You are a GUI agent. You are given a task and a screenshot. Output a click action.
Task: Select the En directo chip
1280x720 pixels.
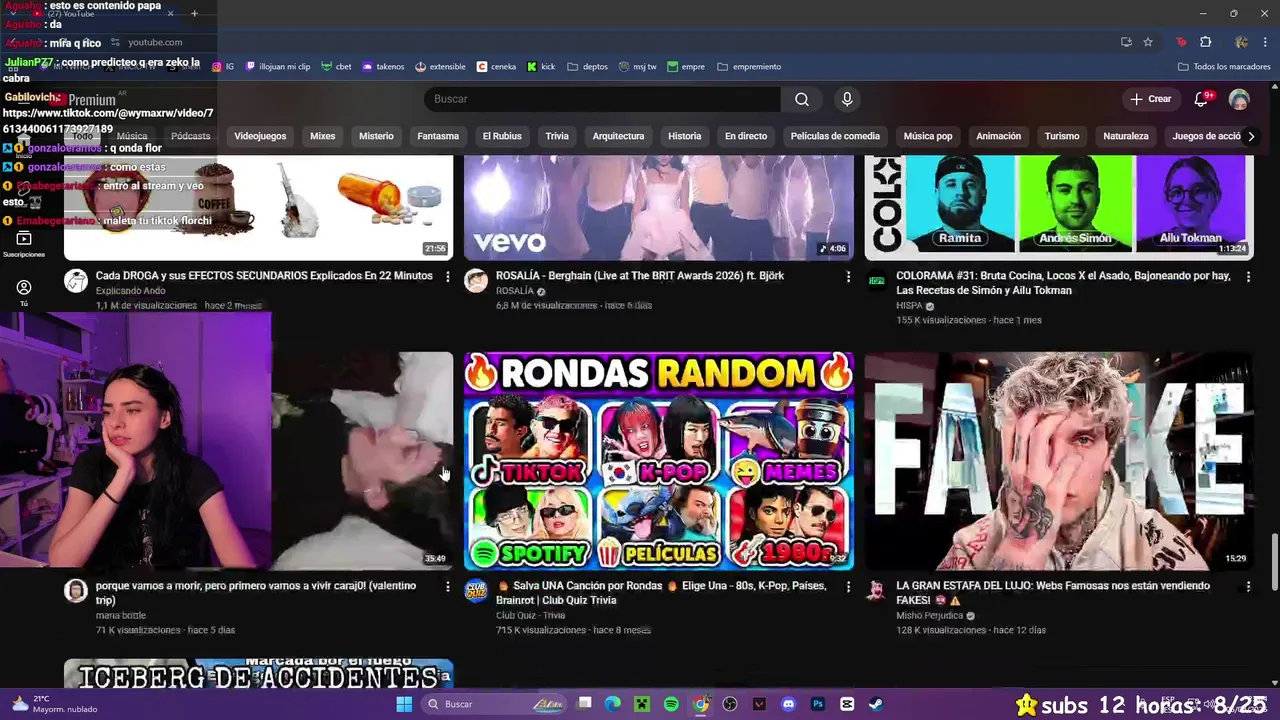pos(746,136)
